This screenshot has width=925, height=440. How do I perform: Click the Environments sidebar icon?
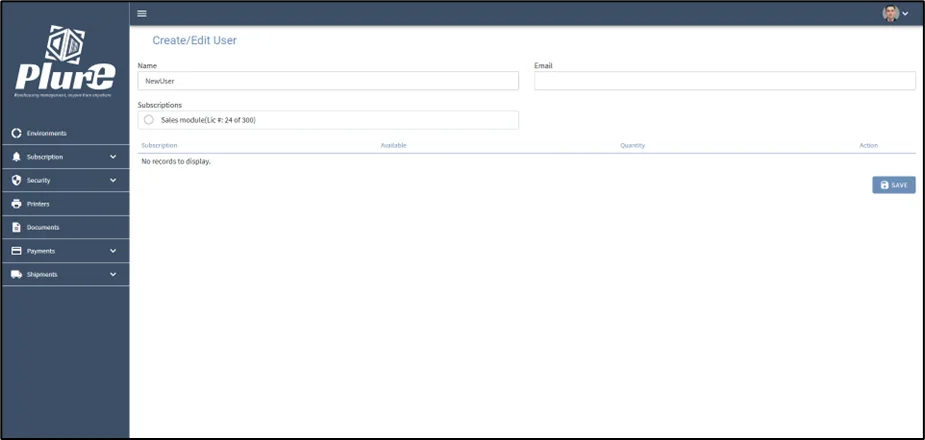17,133
